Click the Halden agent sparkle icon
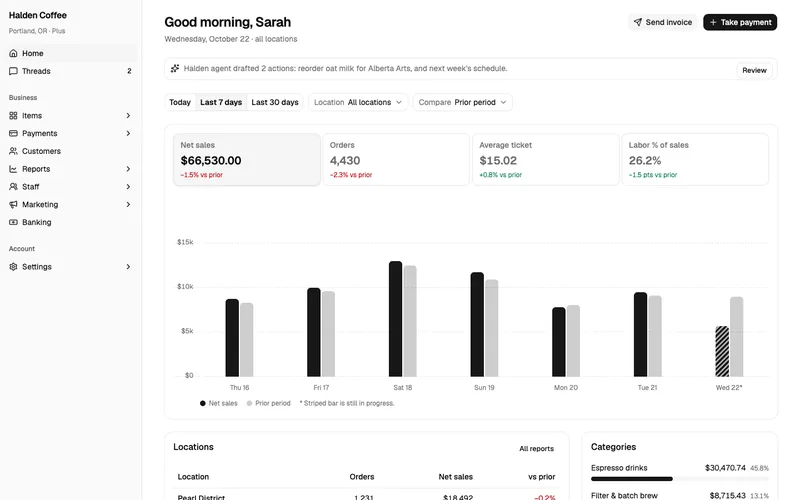The image size is (800, 500). [175, 68]
